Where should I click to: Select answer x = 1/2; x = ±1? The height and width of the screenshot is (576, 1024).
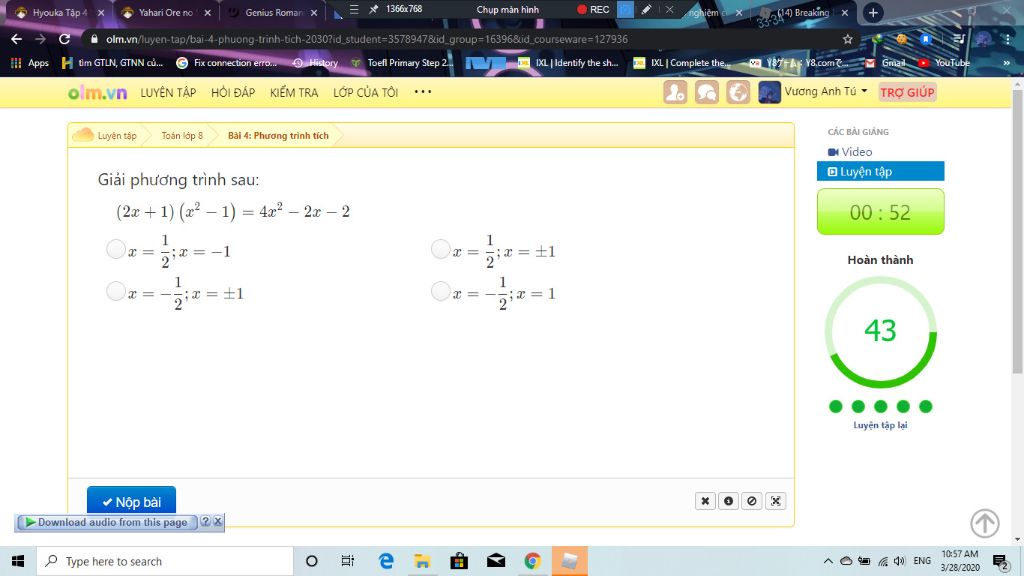coord(441,249)
